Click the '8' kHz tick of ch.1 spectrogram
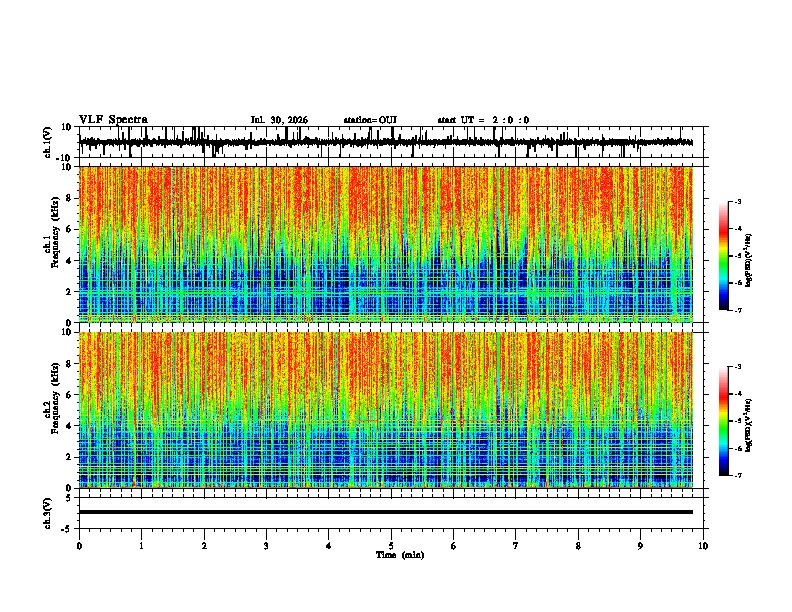792x612 pixels. pyautogui.click(x=69, y=198)
